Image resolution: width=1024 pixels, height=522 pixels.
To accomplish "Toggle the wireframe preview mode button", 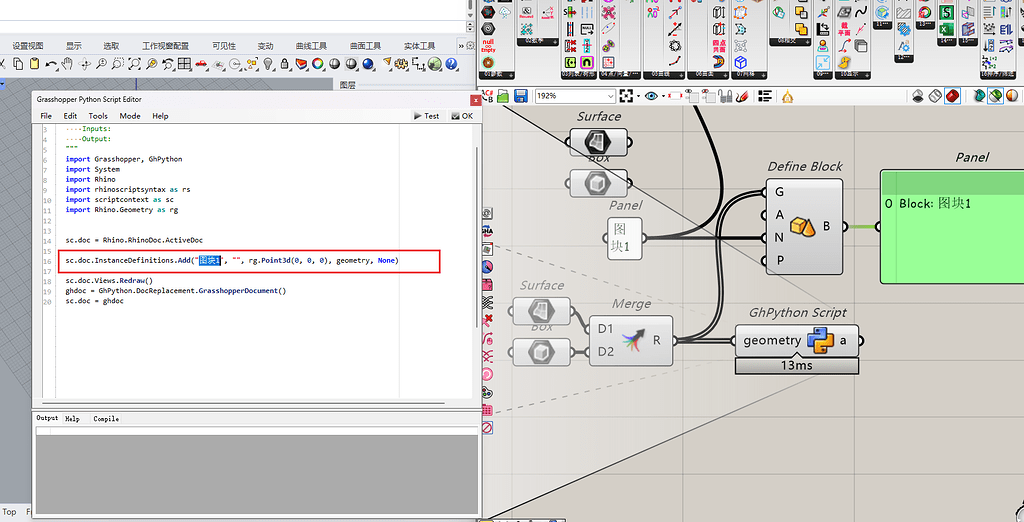I will point(935,96).
